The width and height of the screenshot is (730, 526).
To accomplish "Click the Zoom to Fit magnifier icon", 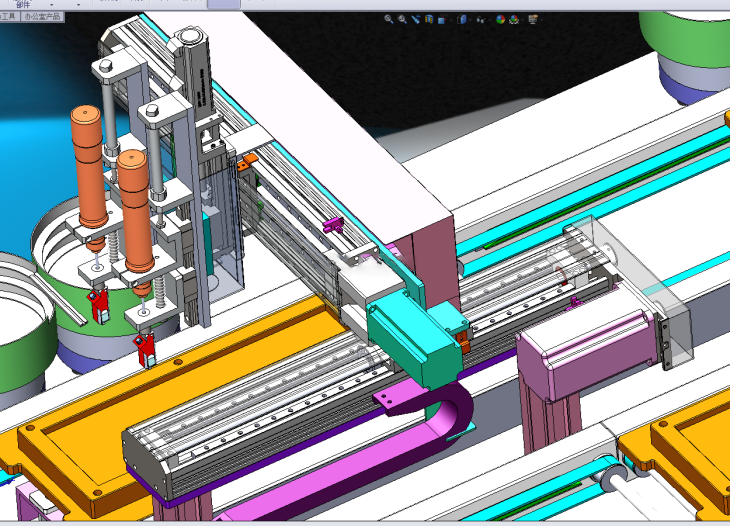I will pyautogui.click(x=389, y=19).
